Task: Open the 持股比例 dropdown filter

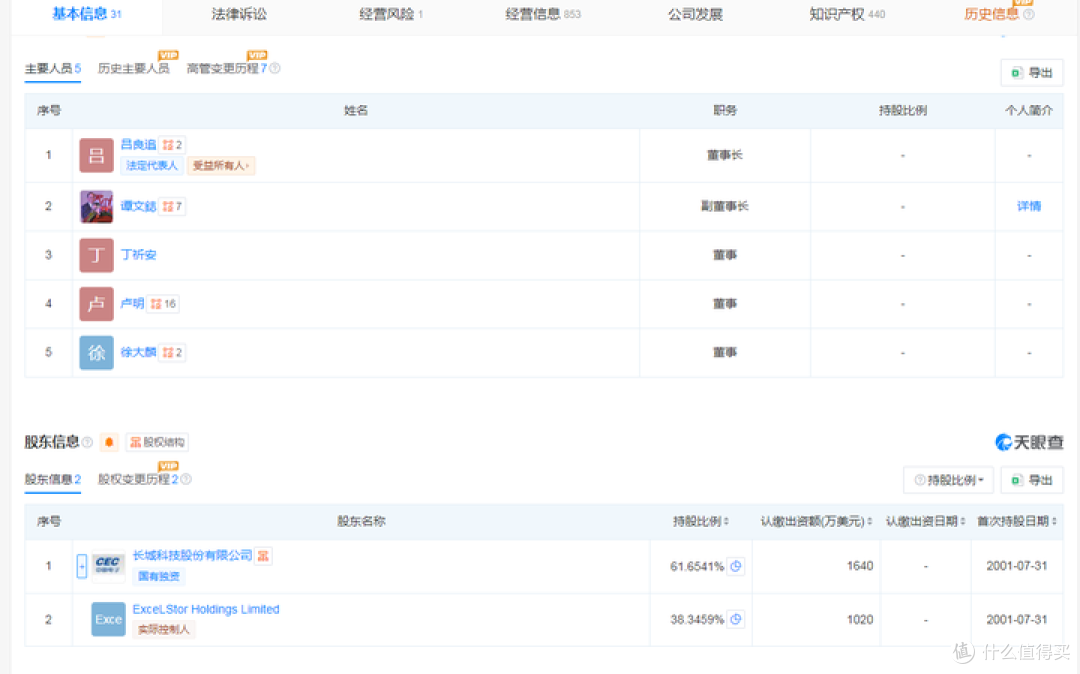Action: (x=948, y=480)
